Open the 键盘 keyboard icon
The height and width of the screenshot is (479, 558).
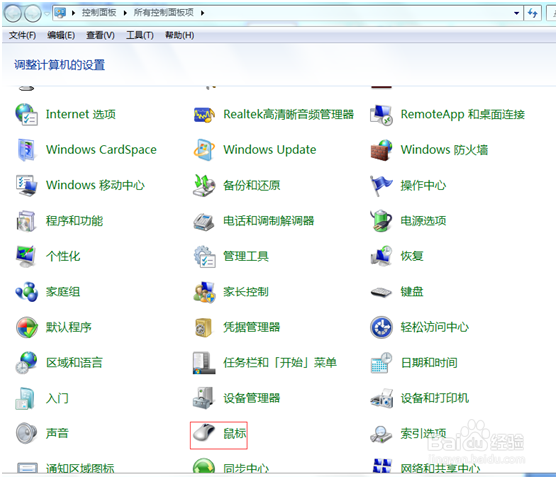pos(381,292)
